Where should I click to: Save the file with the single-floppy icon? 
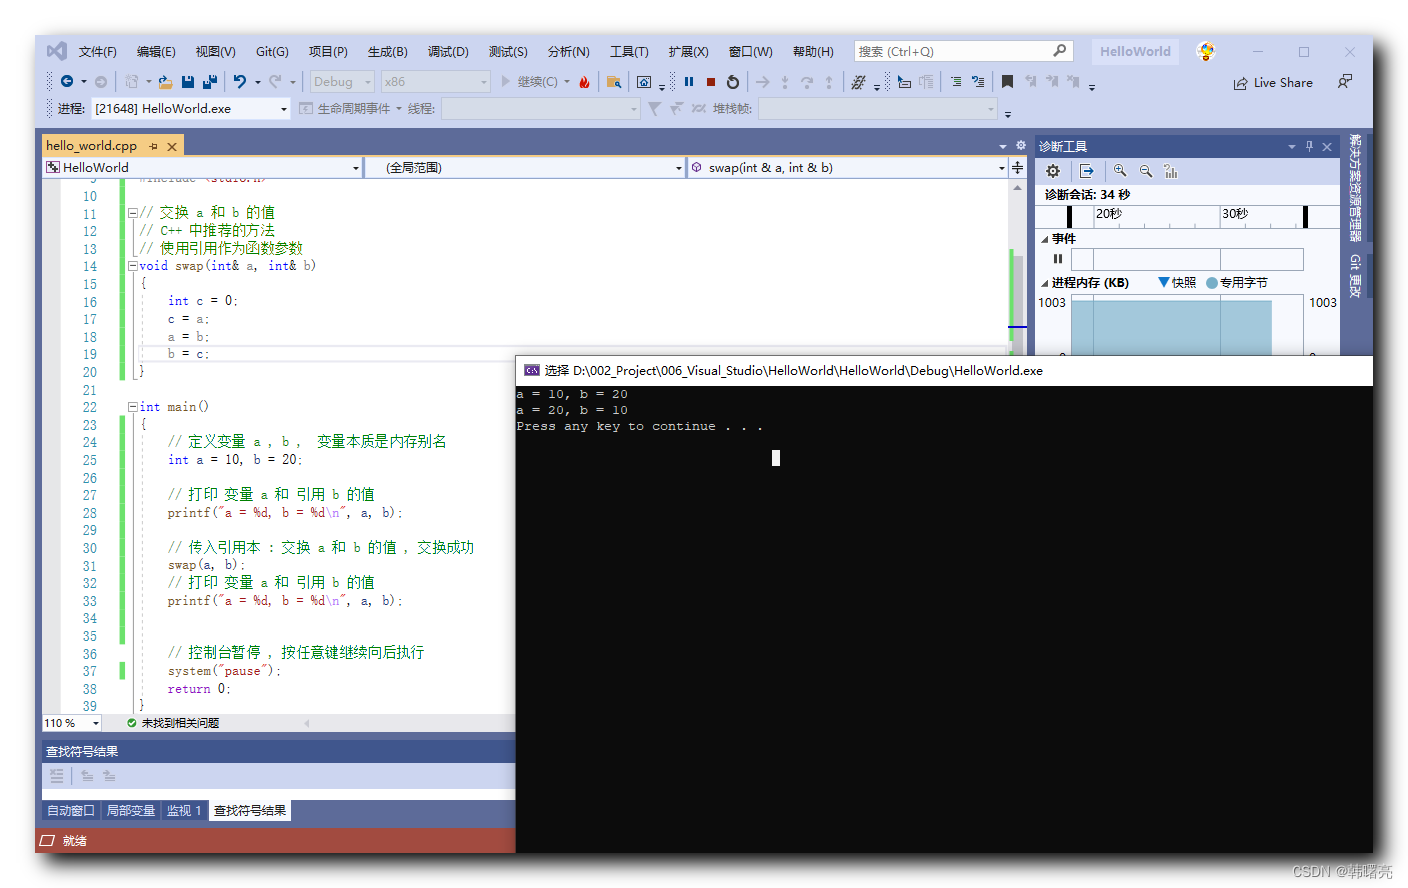tap(188, 82)
